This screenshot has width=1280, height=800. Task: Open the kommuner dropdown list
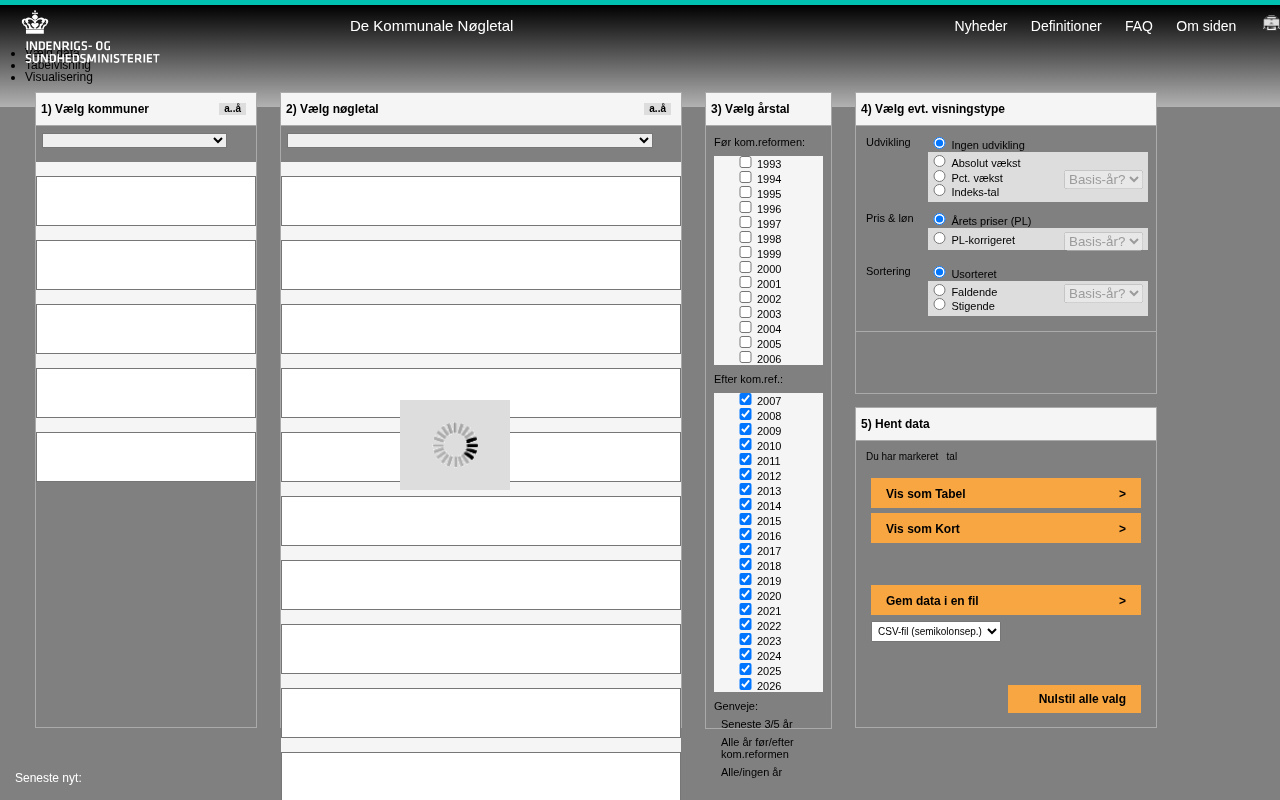click(134, 141)
